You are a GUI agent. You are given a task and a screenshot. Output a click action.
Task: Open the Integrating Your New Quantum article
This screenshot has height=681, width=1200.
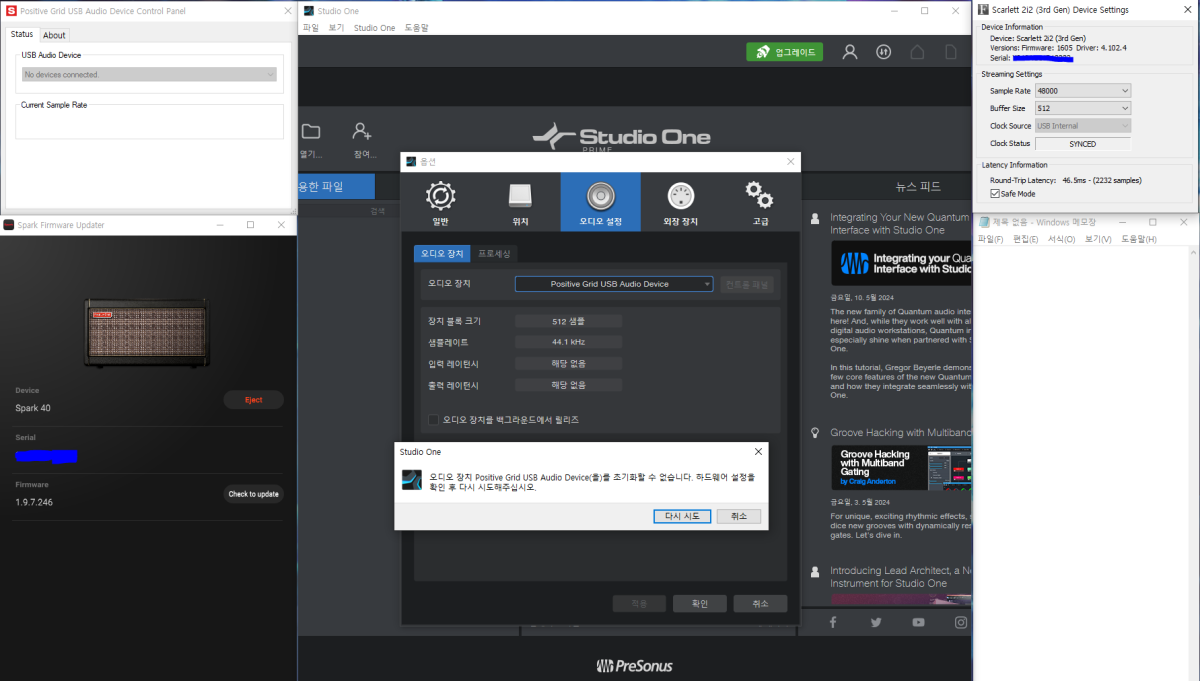[900, 223]
